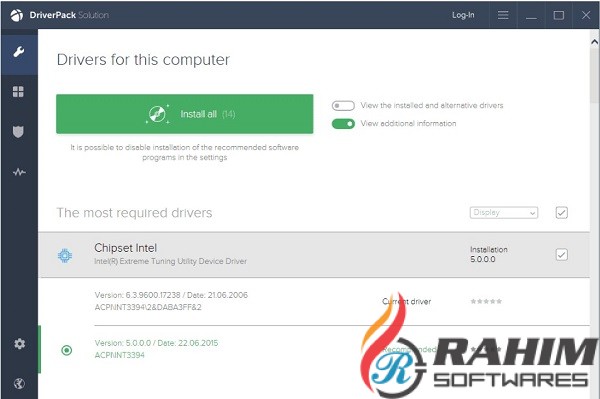Click the Log-In link

(x=463, y=15)
